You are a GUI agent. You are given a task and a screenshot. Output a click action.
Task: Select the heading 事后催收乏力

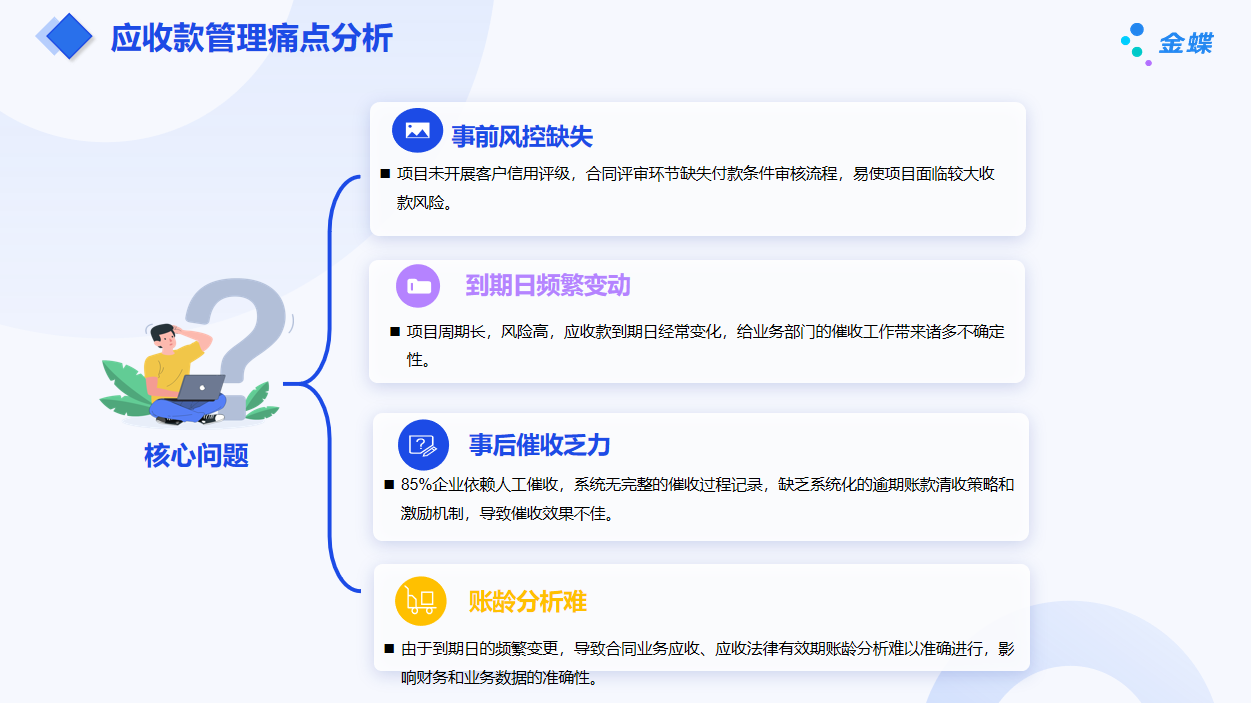(539, 445)
